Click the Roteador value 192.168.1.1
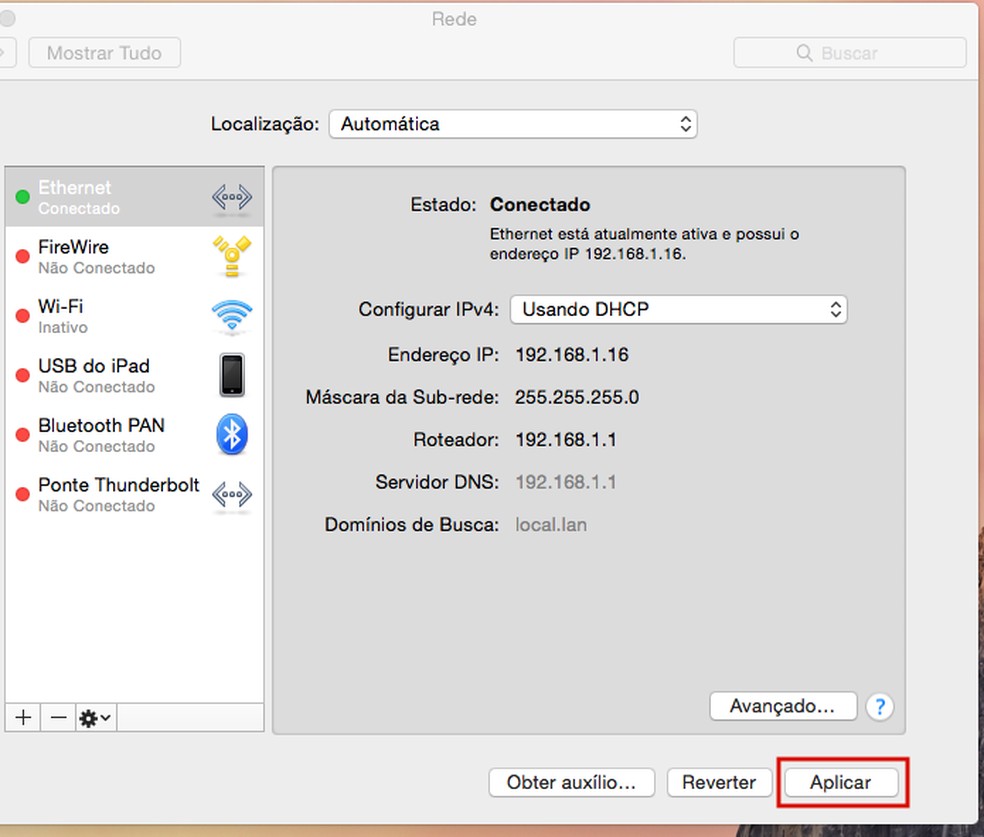The image size is (984, 837). 565,439
